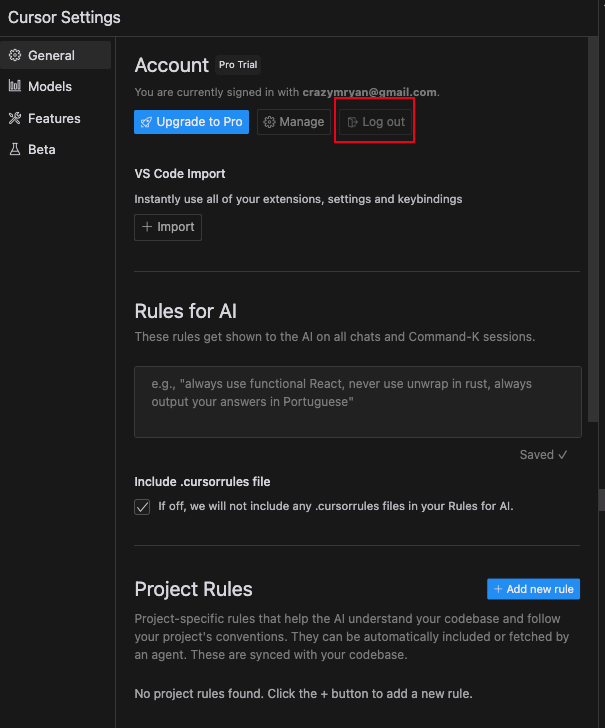Click the gear icon beside General

[15, 55]
